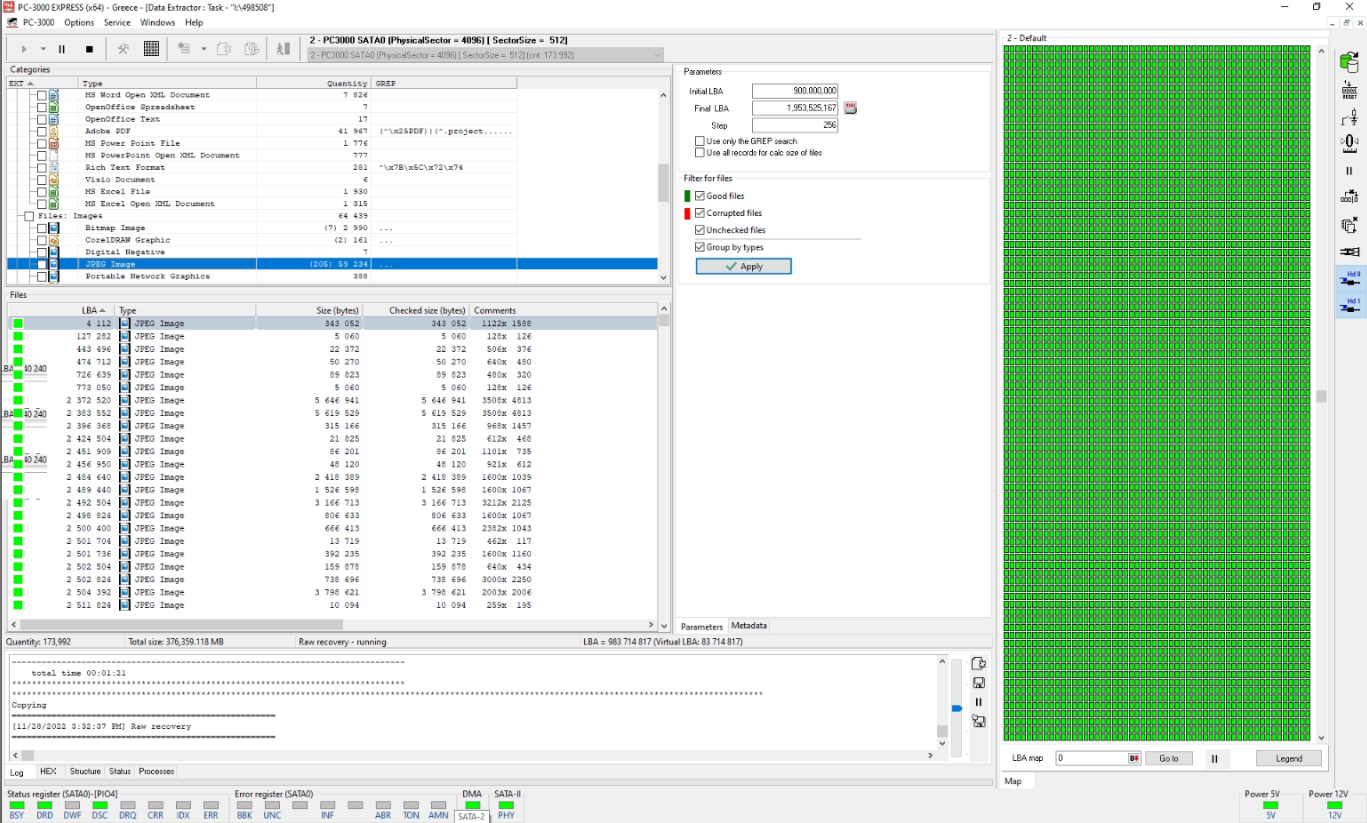The width and height of the screenshot is (1367, 823).
Task: Click the log settings icon beside the log panel
Action: coord(979,664)
